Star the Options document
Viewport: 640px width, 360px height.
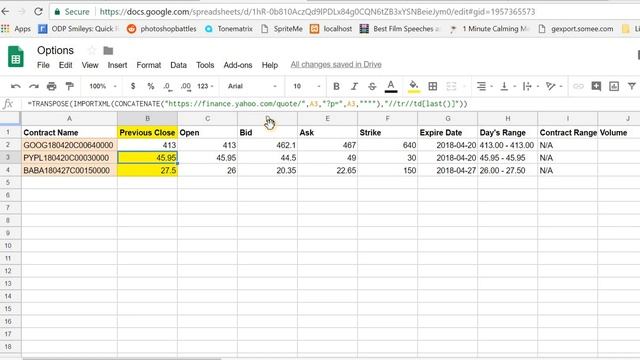[x=92, y=51]
